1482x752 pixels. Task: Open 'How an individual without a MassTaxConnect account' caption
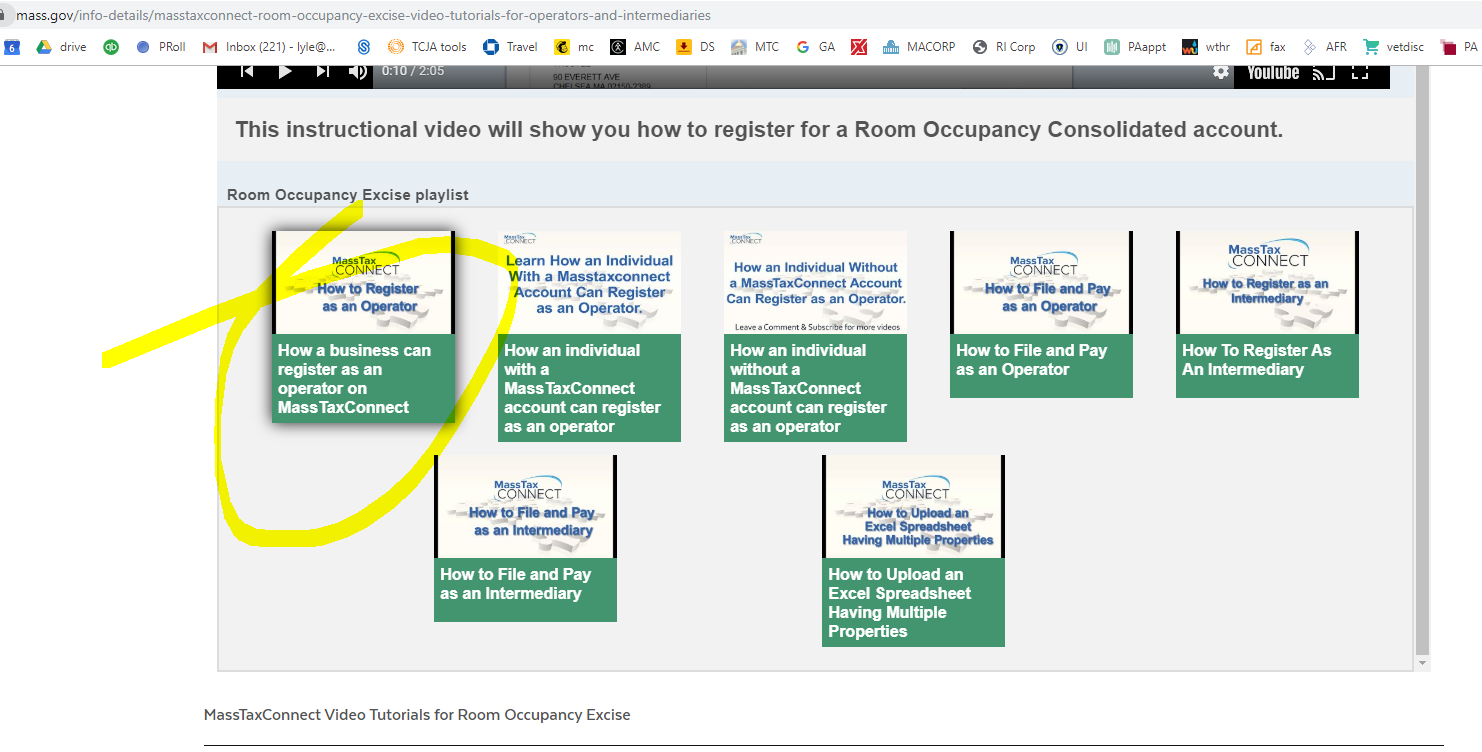816,388
